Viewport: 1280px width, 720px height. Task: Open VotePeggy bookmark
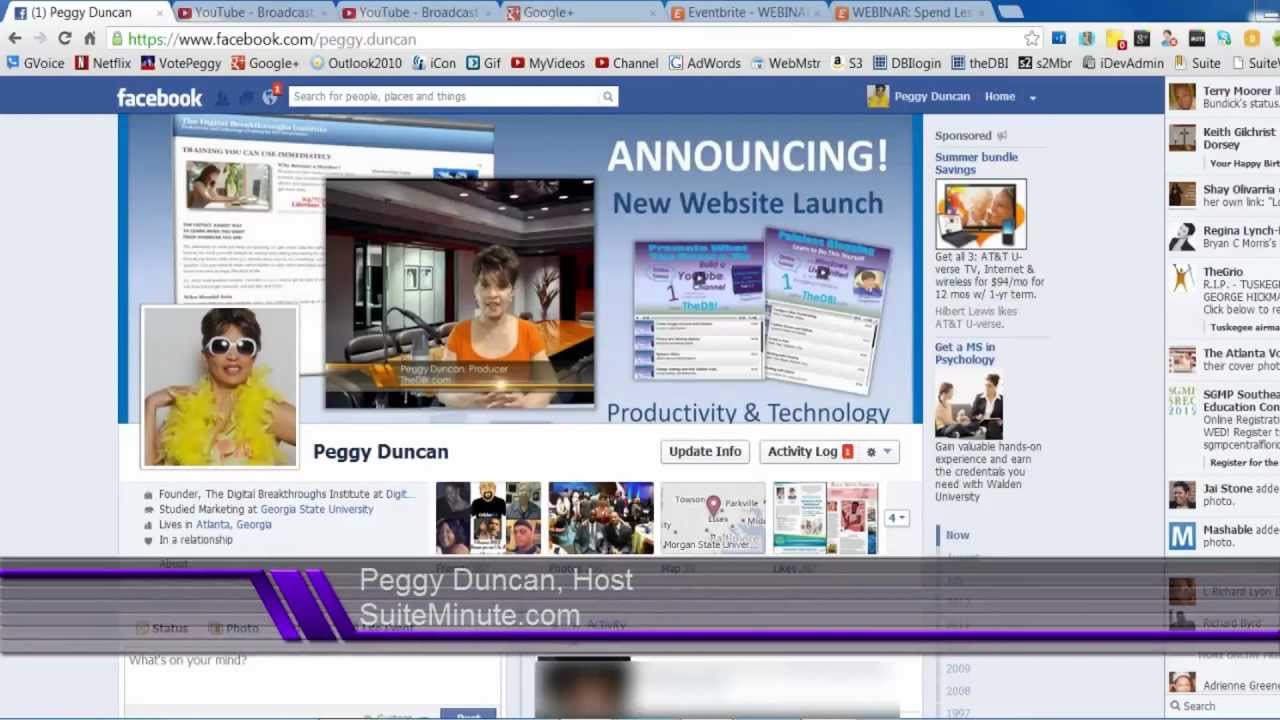click(181, 62)
